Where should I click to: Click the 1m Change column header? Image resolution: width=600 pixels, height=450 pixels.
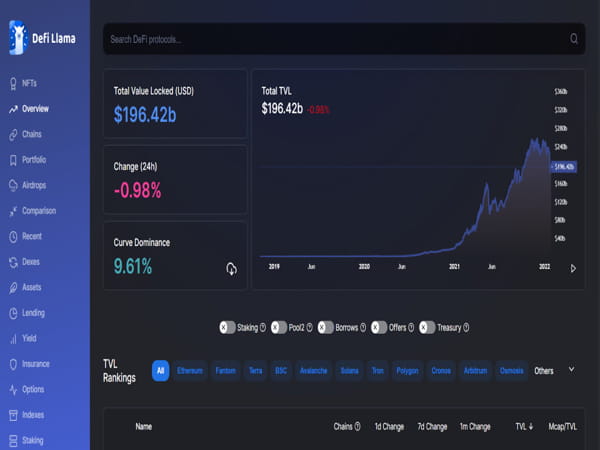(x=475, y=427)
